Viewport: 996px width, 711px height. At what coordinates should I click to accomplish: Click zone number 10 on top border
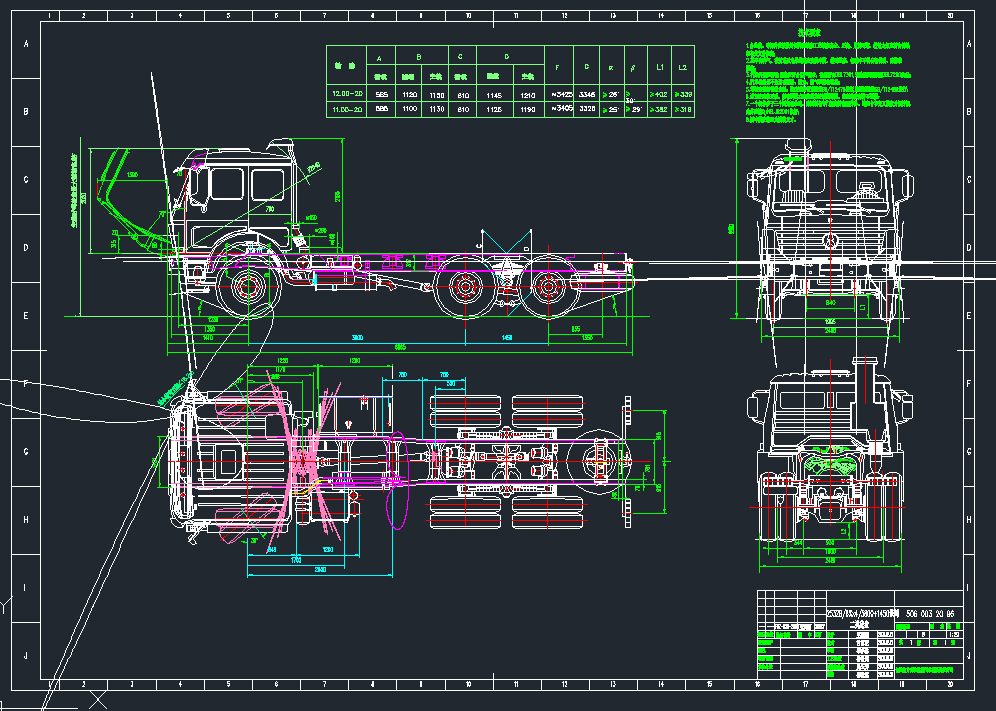click(x=467, y=16)
